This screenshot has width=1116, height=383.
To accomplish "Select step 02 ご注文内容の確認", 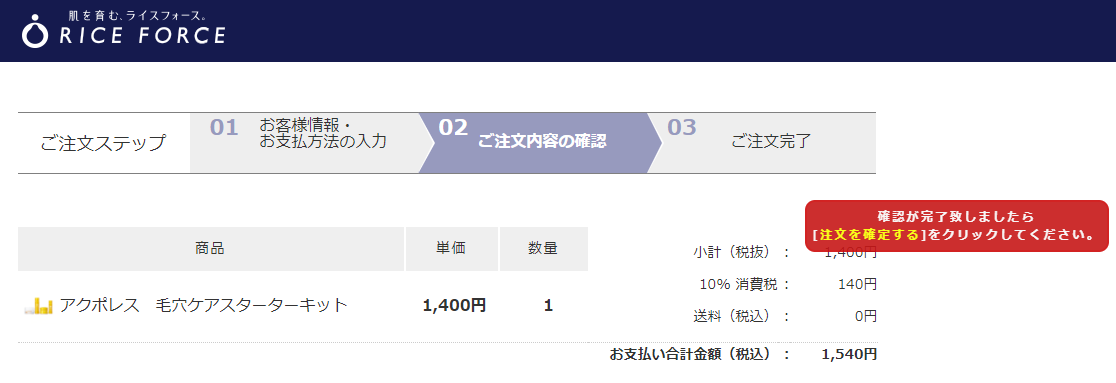I will pyautogui.click(x=539, y=142).
